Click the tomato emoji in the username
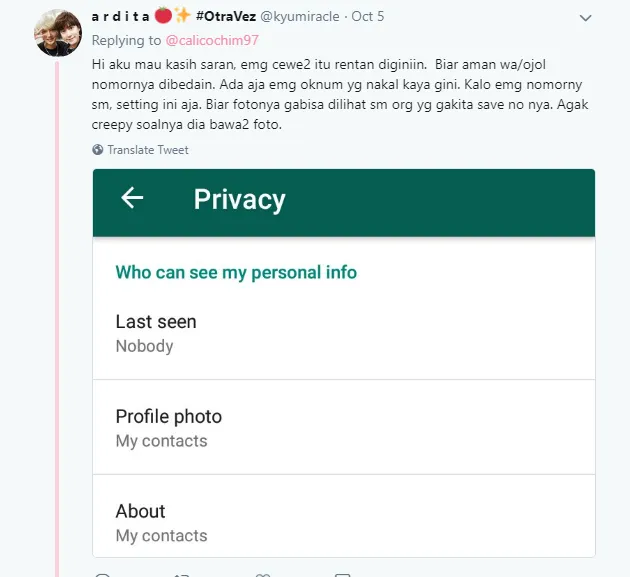The image size is (630, 577). pyautogui.click(x=163, y=16)
